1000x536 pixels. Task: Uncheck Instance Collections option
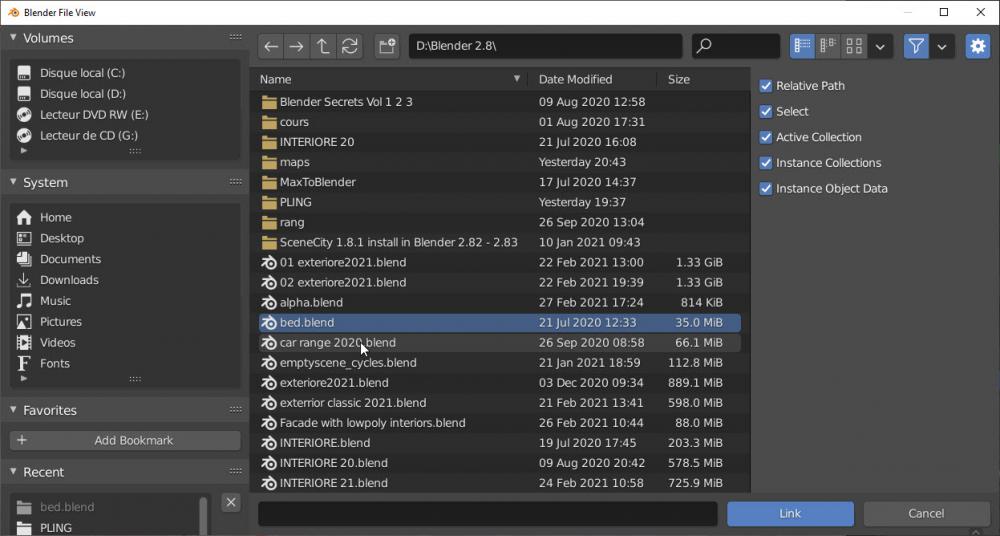[766, 163]
